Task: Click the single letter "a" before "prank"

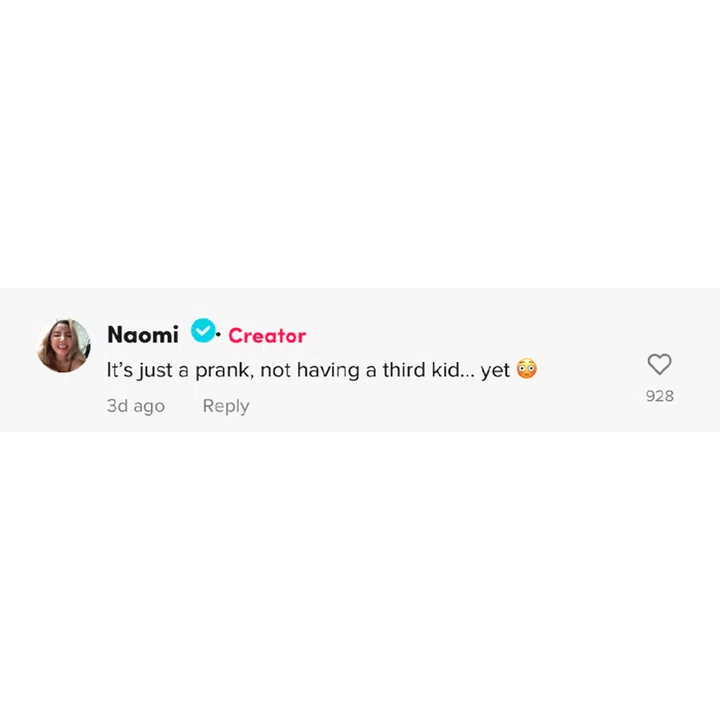Action: click(x=184, y=371)
